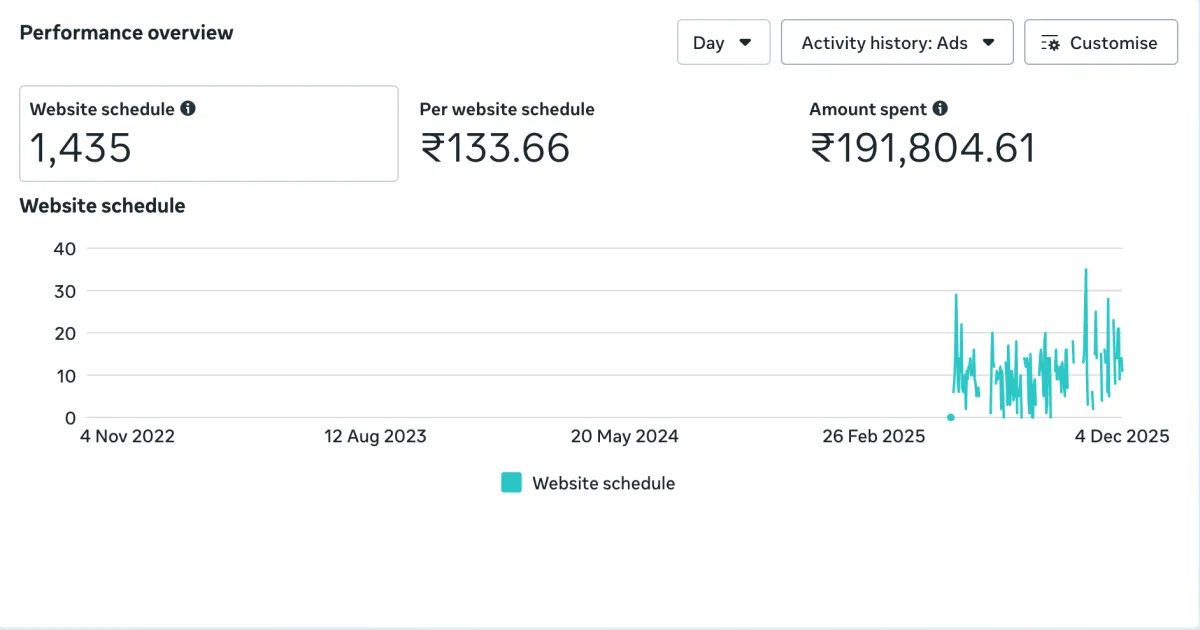Click the Performance overview heading
Image resolution: width=1200 pixels, height=630 pixels.
point(126,32)
